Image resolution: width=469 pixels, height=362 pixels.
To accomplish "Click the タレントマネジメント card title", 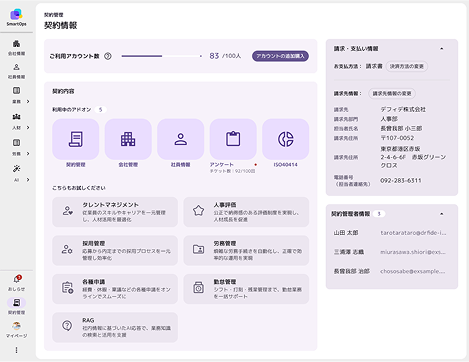I will (x=110, y=205).
